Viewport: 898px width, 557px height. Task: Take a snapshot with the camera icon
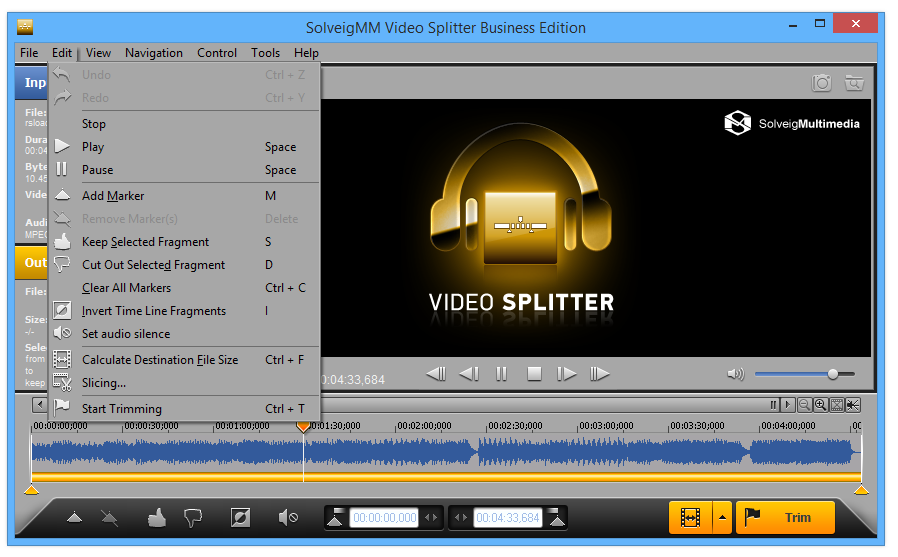(x=821, y=83)
